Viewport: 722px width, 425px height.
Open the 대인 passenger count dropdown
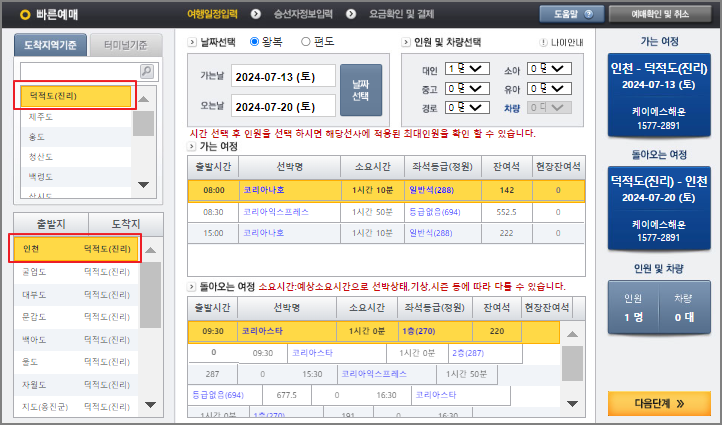tap(467, 69)
